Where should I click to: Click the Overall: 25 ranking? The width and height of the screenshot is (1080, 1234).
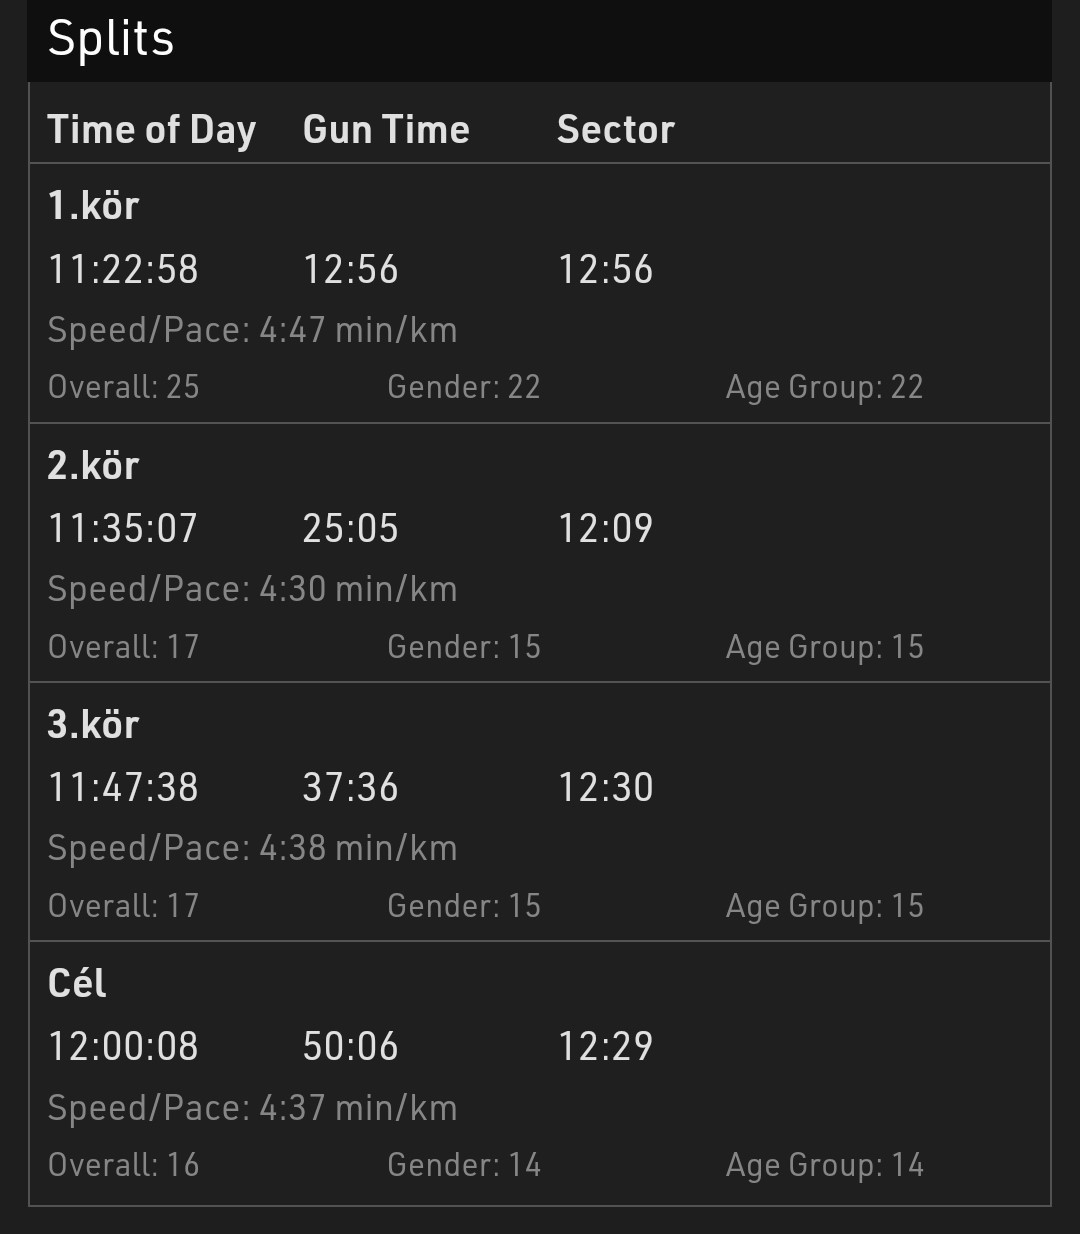[x=123, y=387]
